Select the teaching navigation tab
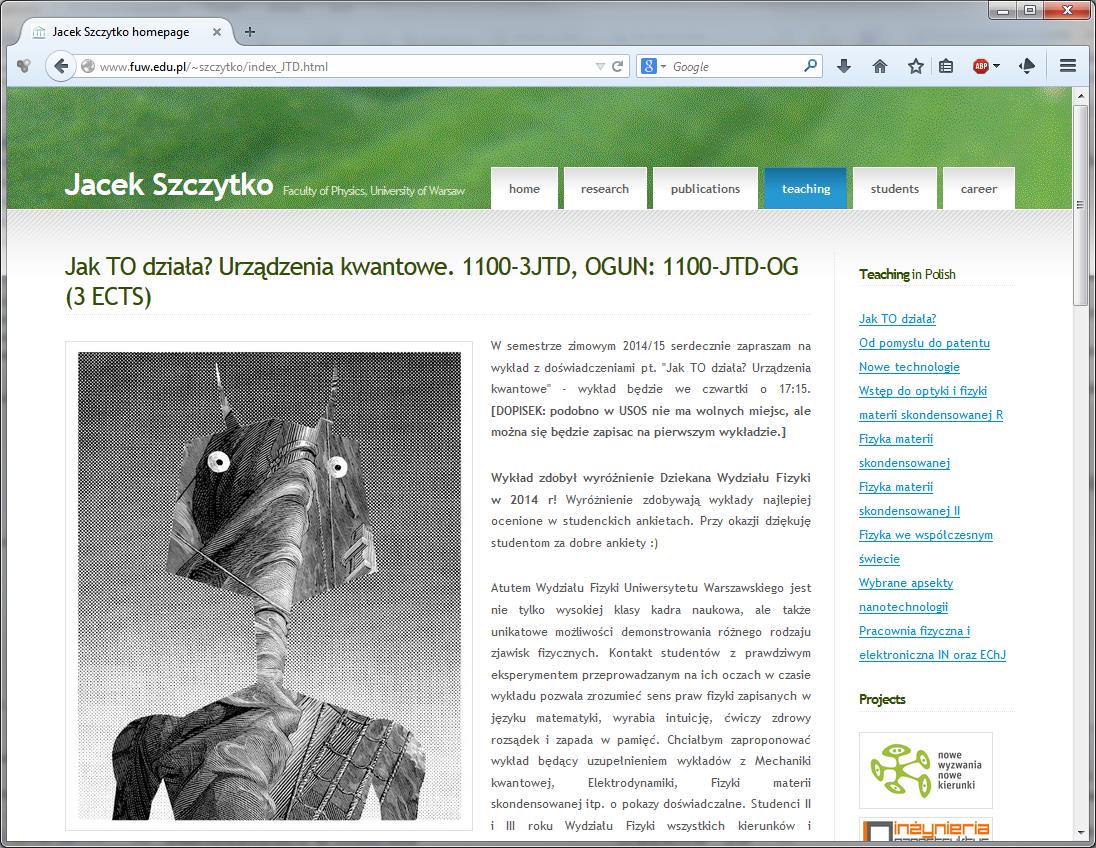 [805, 189]
